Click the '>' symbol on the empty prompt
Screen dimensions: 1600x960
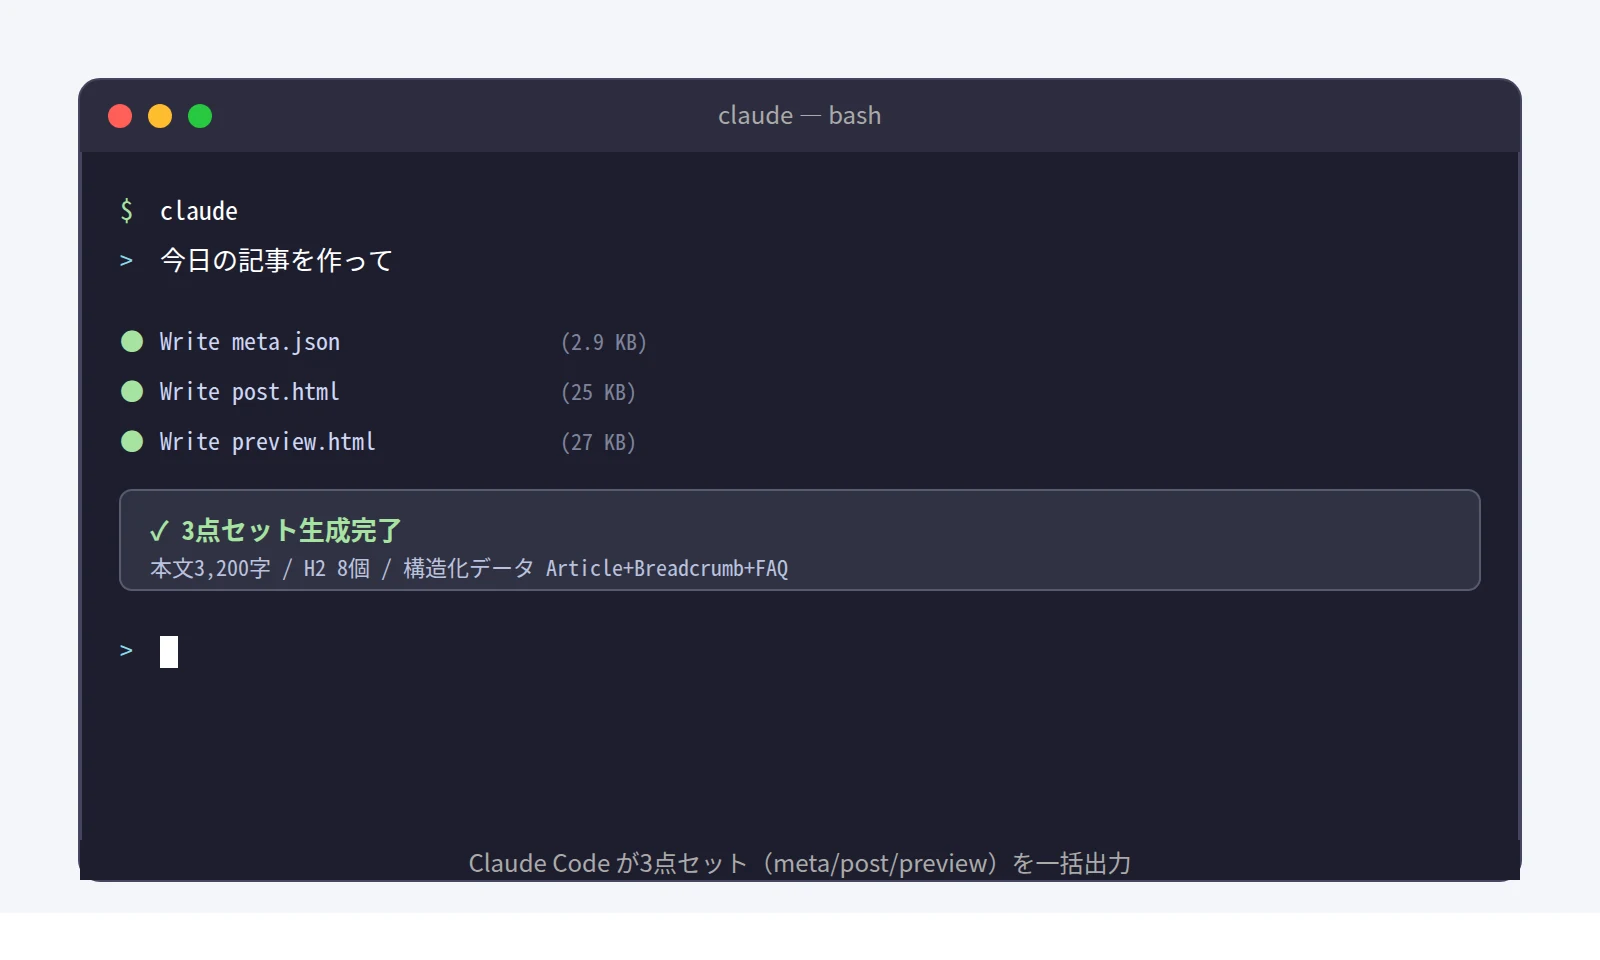pyautogui.click(x=126, y=651)
